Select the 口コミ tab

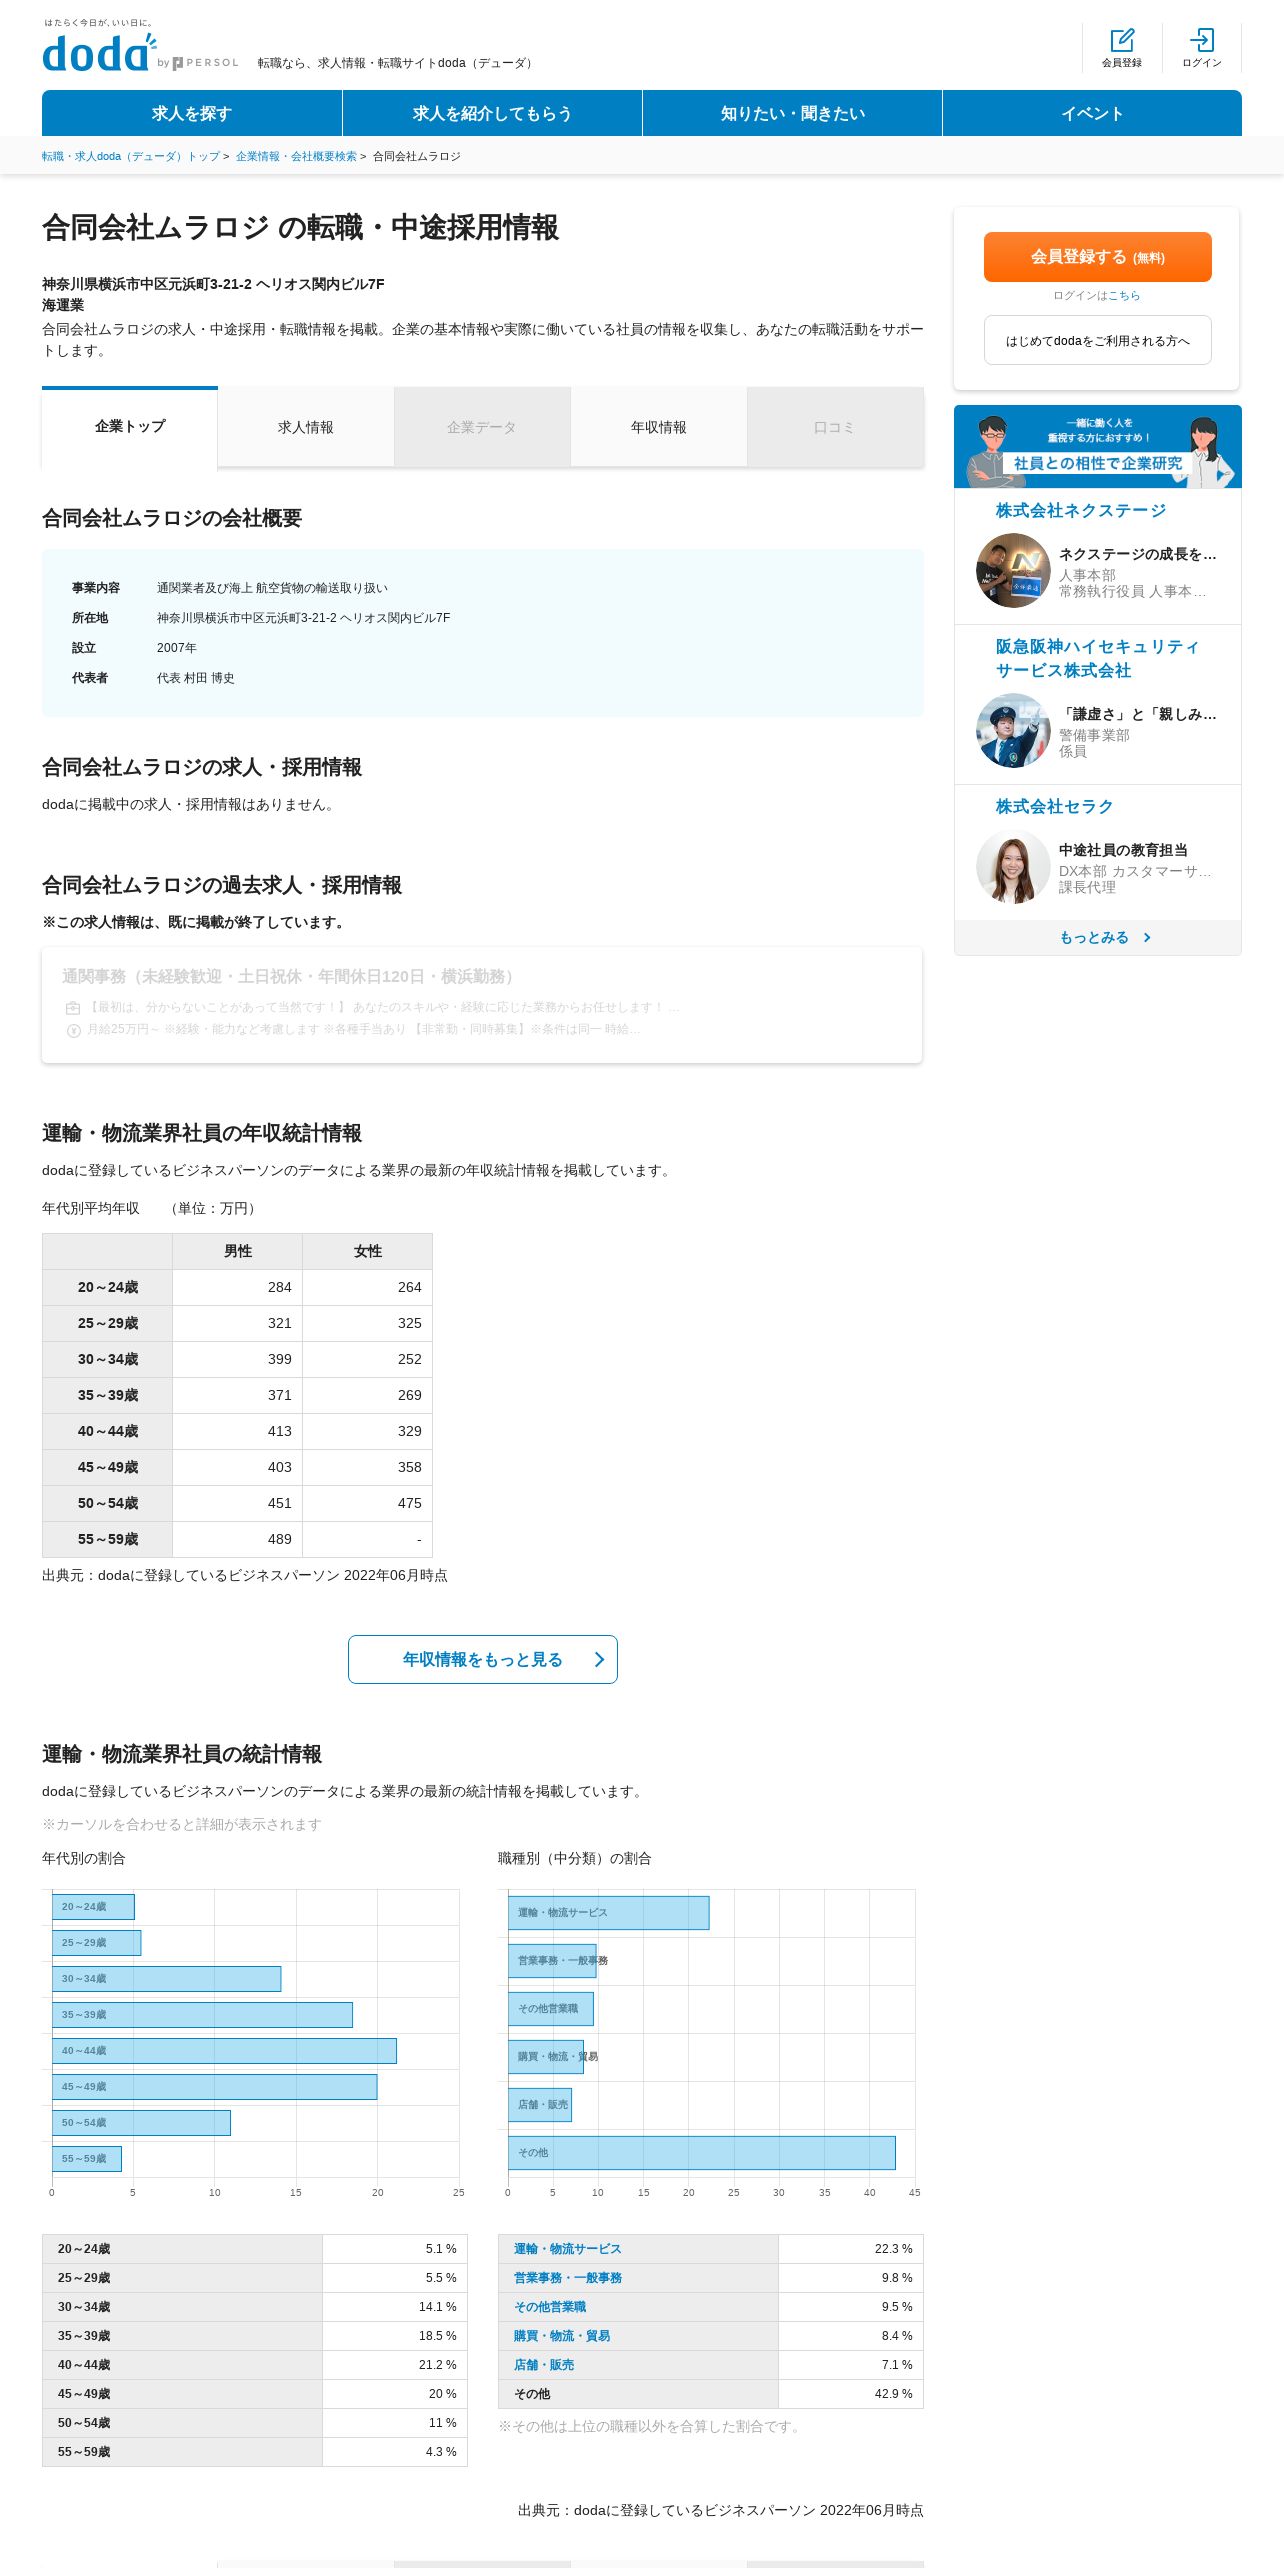pyautogui.click(x=835, y=427)
